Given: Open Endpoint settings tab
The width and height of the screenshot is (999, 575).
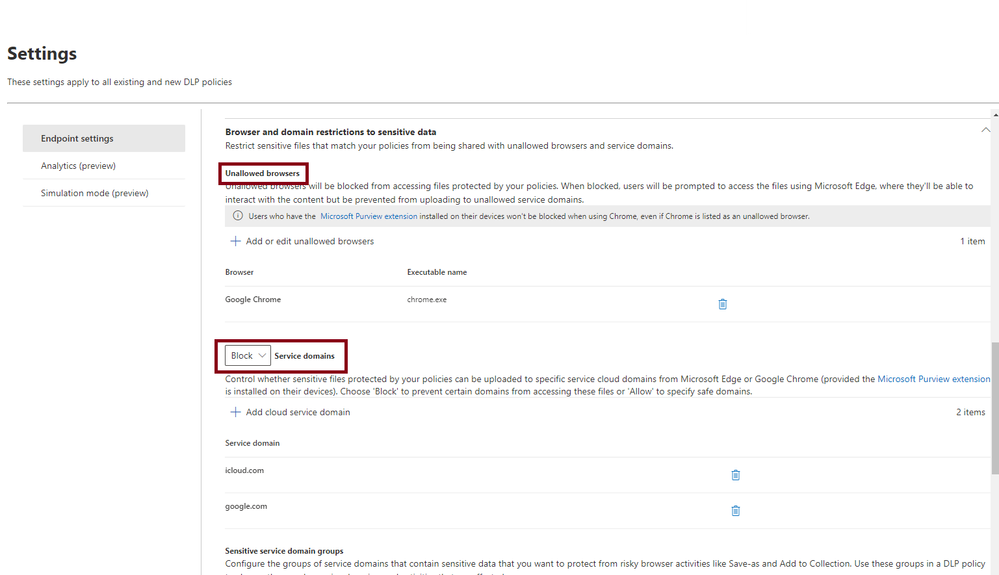Looking at the screenshot, I should pos(104,138).
